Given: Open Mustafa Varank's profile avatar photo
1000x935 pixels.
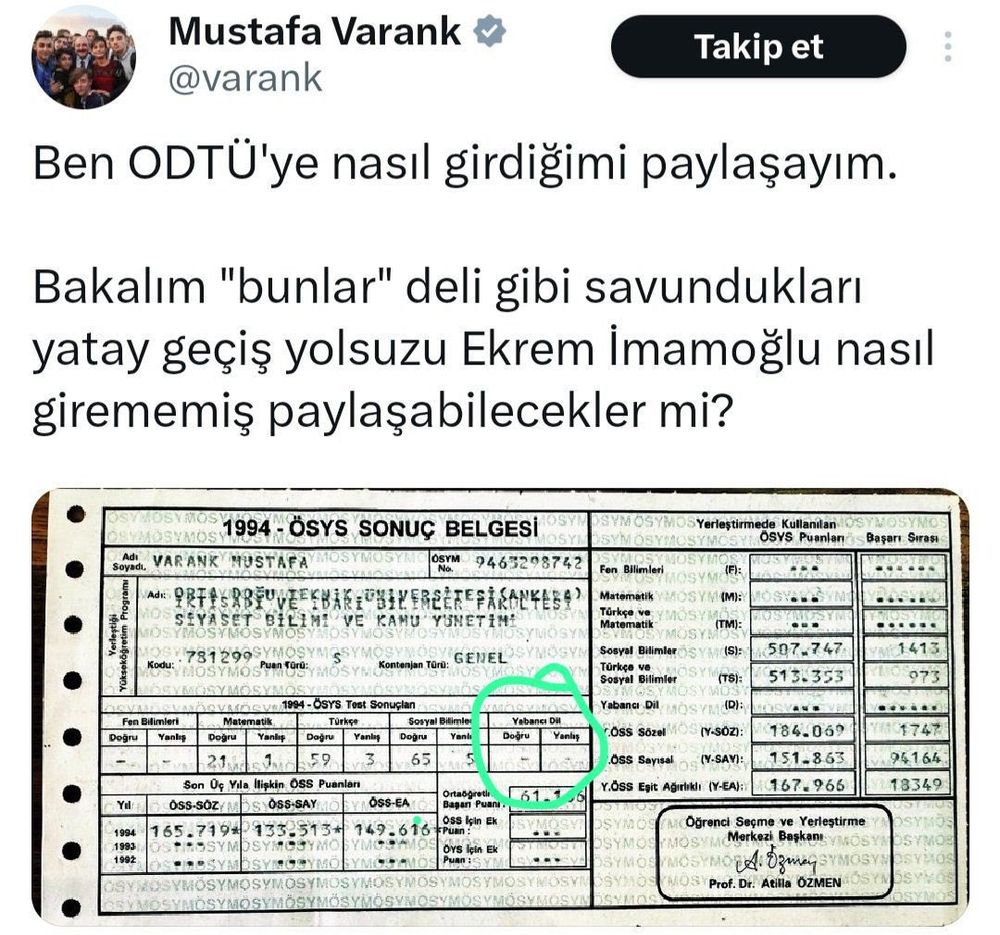Looking at the screenshot, I should point(84,56).
